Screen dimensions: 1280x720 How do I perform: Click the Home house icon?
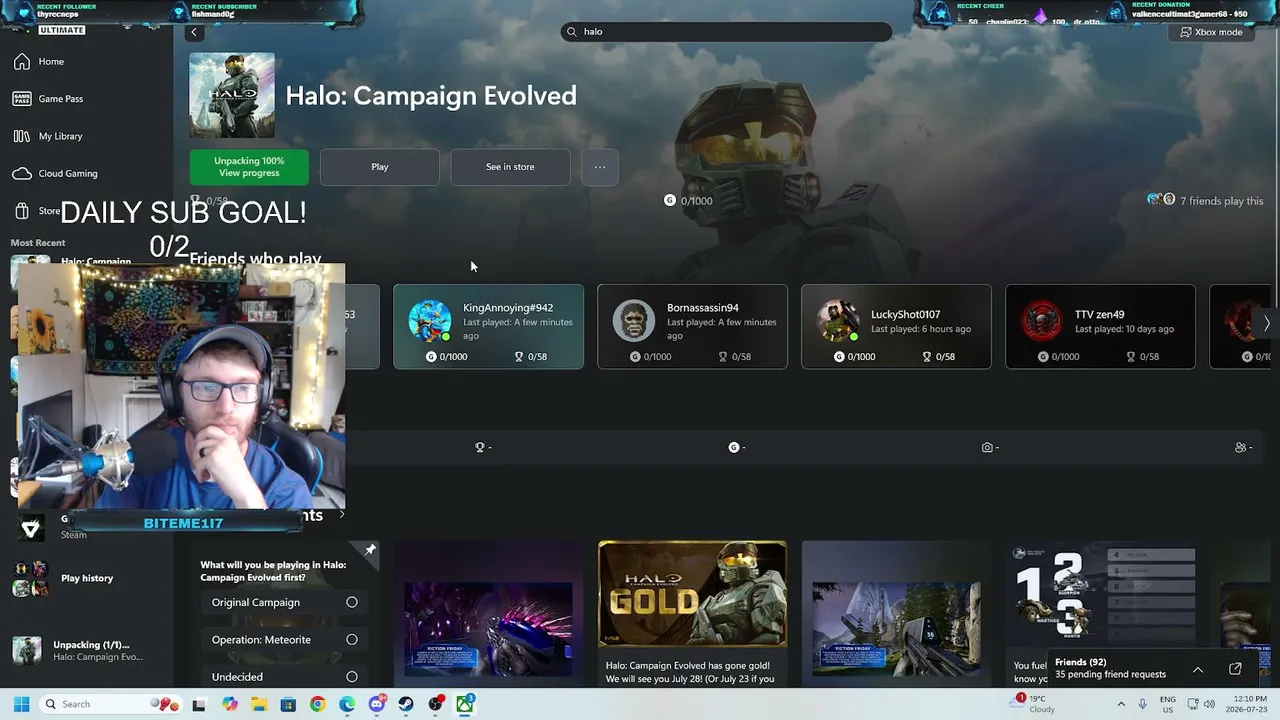21,62
